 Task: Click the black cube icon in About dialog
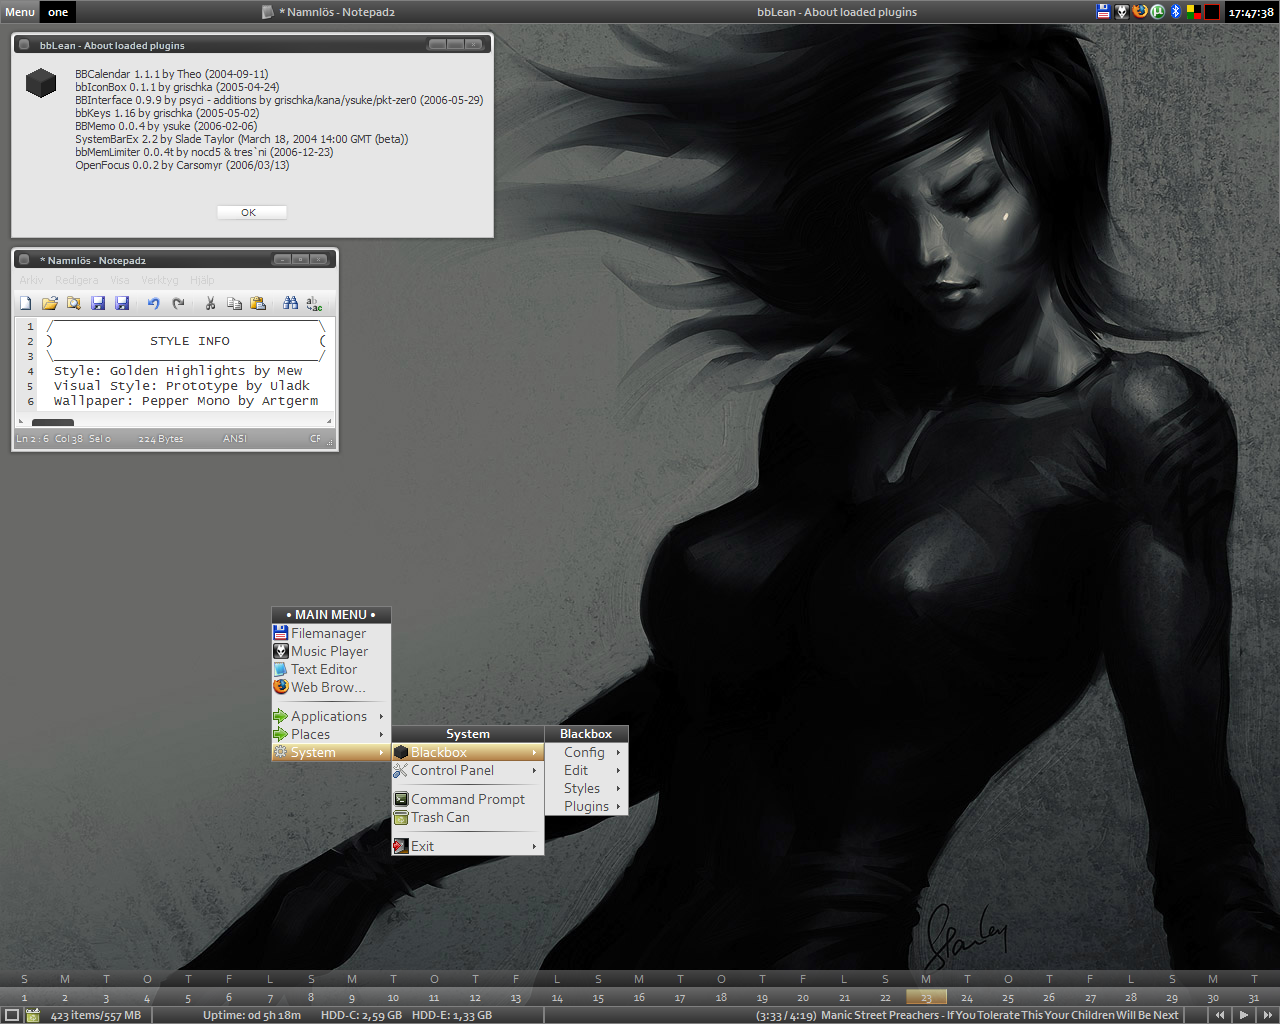pyautogui.click(x=41, y=83)
